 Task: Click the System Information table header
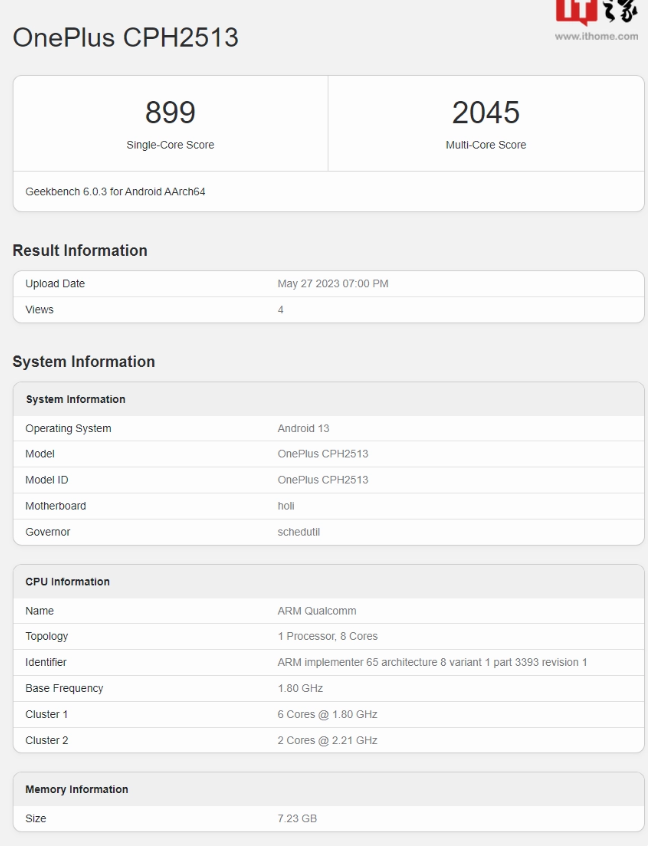click(x=76, y=399)
